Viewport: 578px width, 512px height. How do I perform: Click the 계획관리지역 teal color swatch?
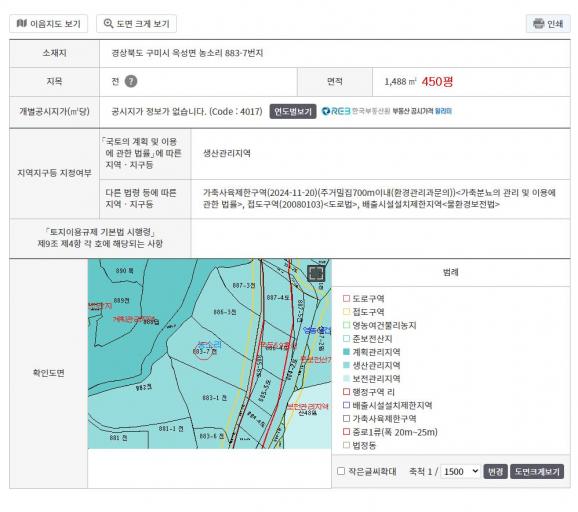click(346, 352)
